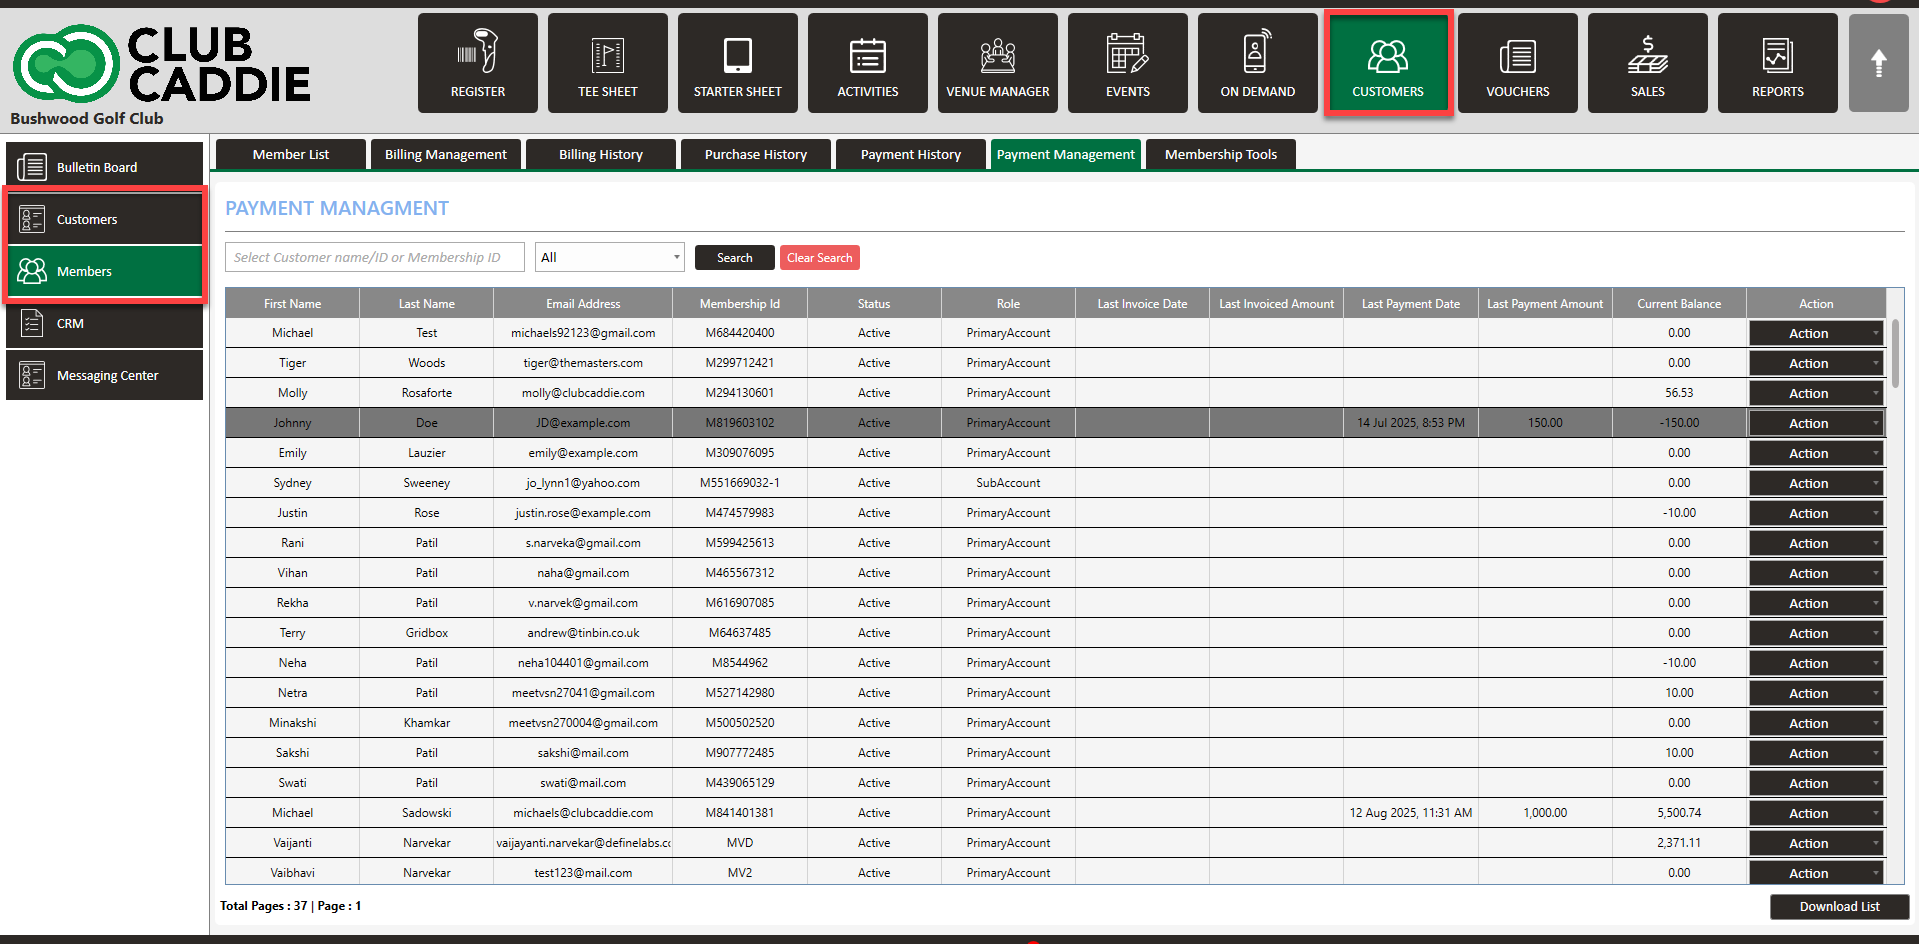This screenshot has width=1919, height=944.
Task: Click the up arrow collapse button
Action: (x=1878, y=63)
